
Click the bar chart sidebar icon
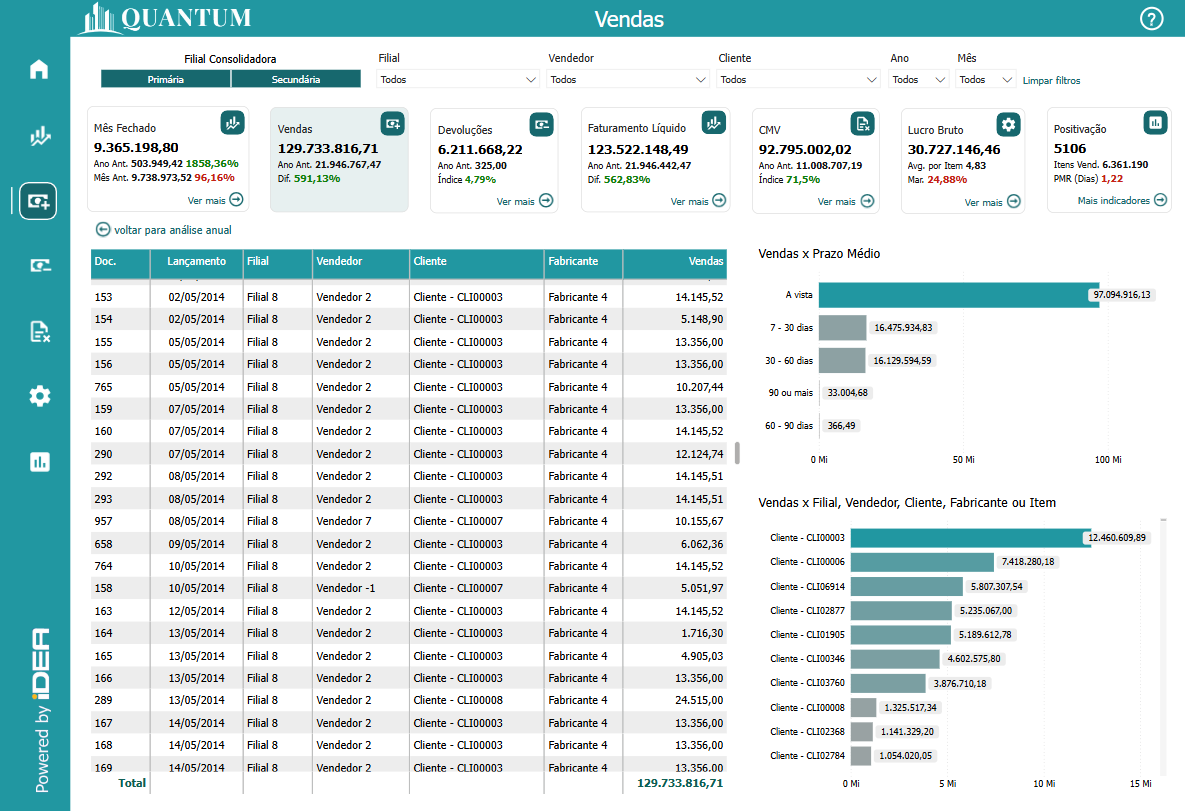pos(39,461)
